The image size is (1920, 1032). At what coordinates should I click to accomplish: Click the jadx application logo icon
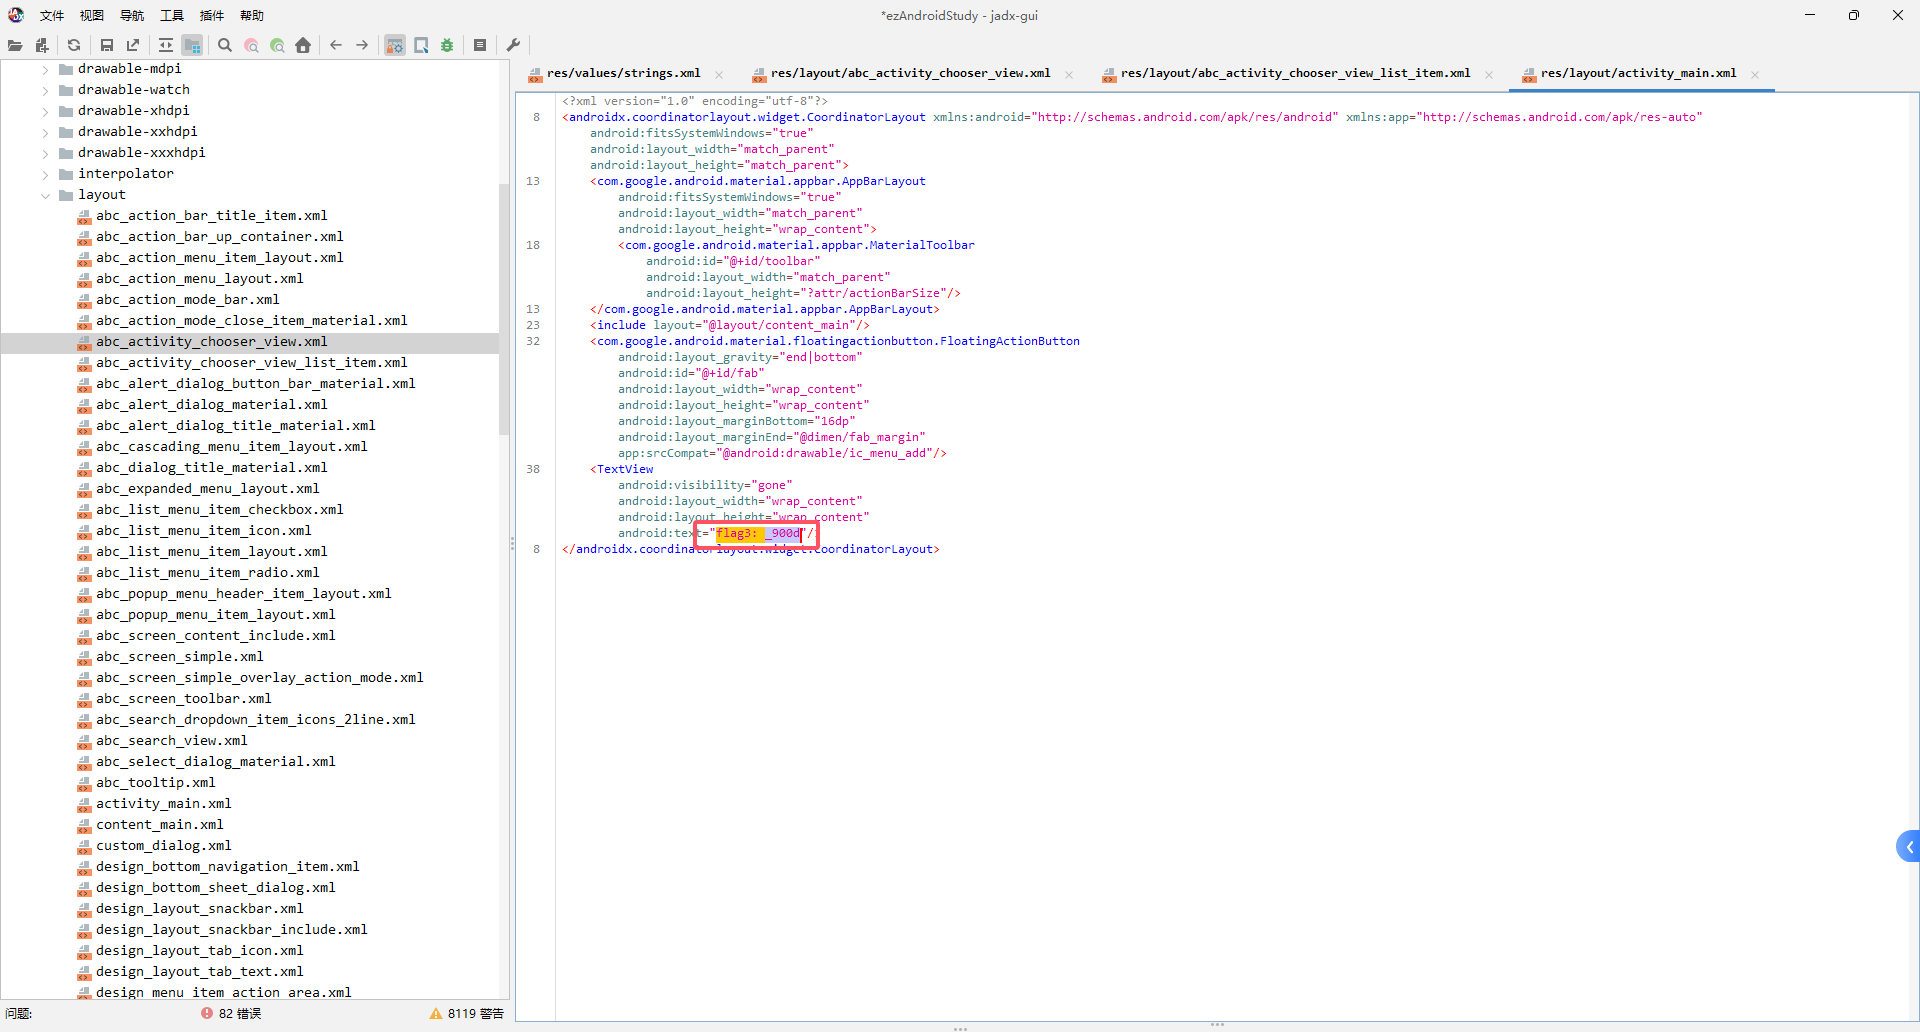tap(16, 15)
